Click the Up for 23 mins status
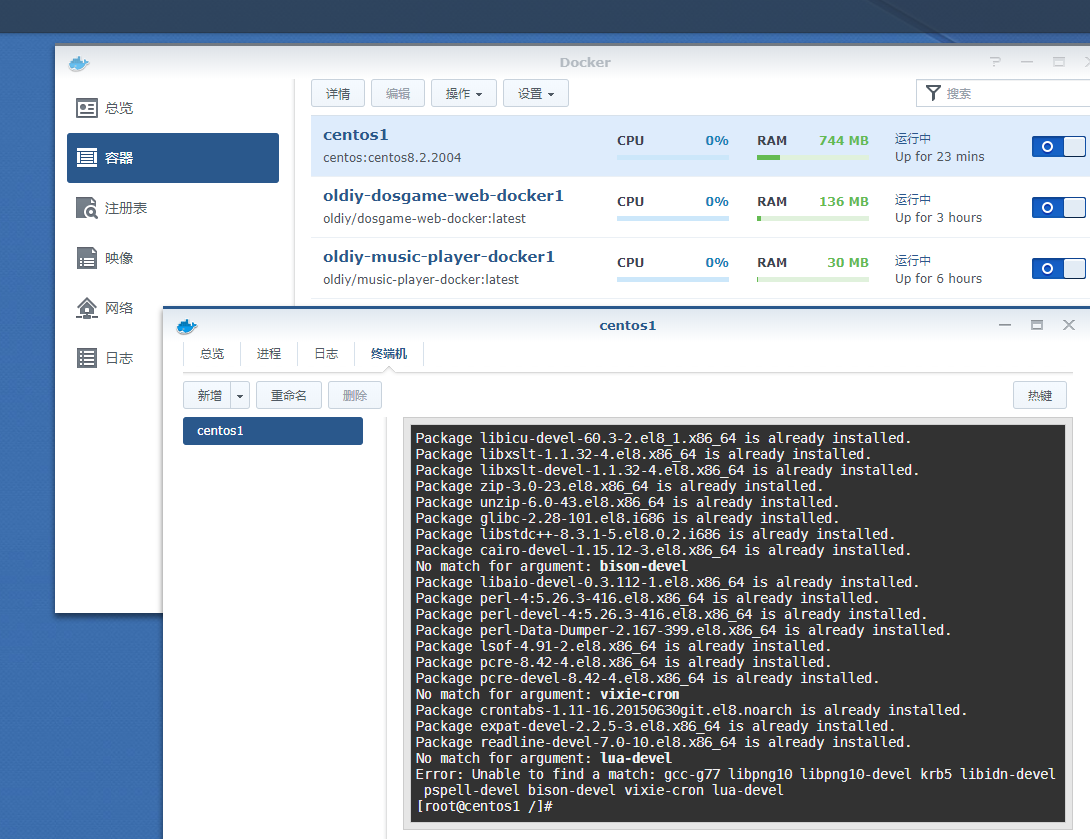The image size is (1090, 839). [x=939, y=156]
